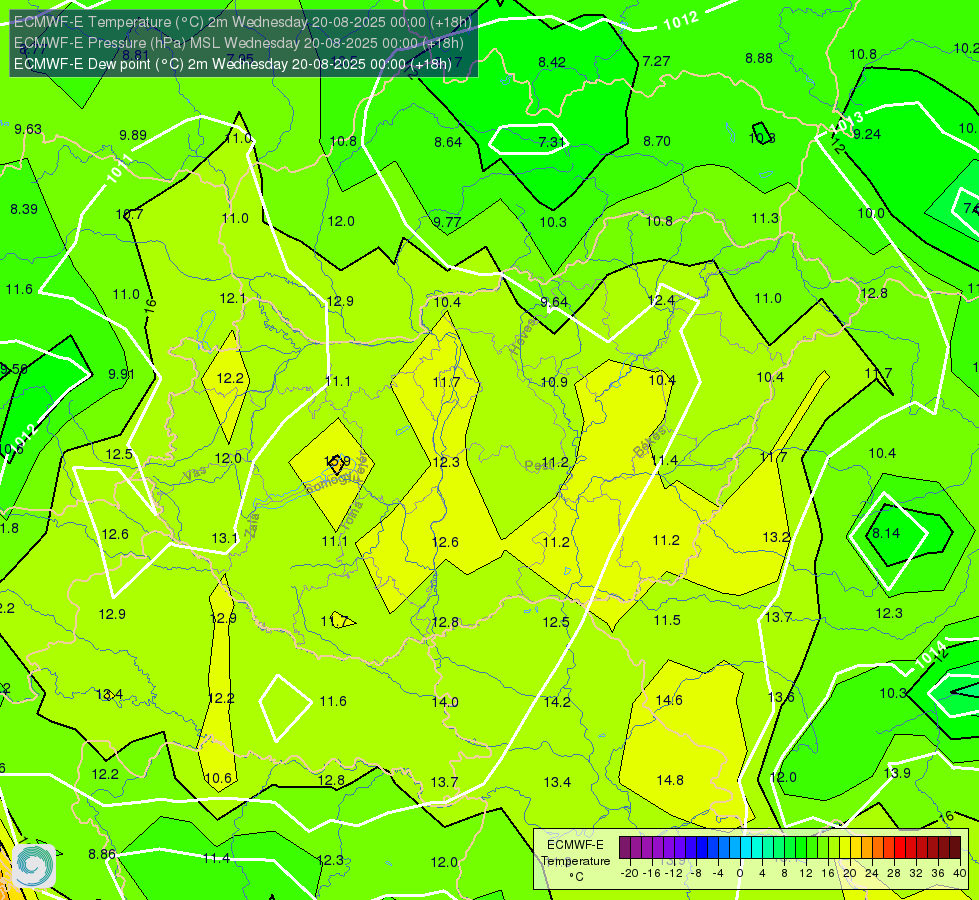The image size is (979, 900).
Task: Click the darkest red swatch above 40
Action: (x=955, y=848)
